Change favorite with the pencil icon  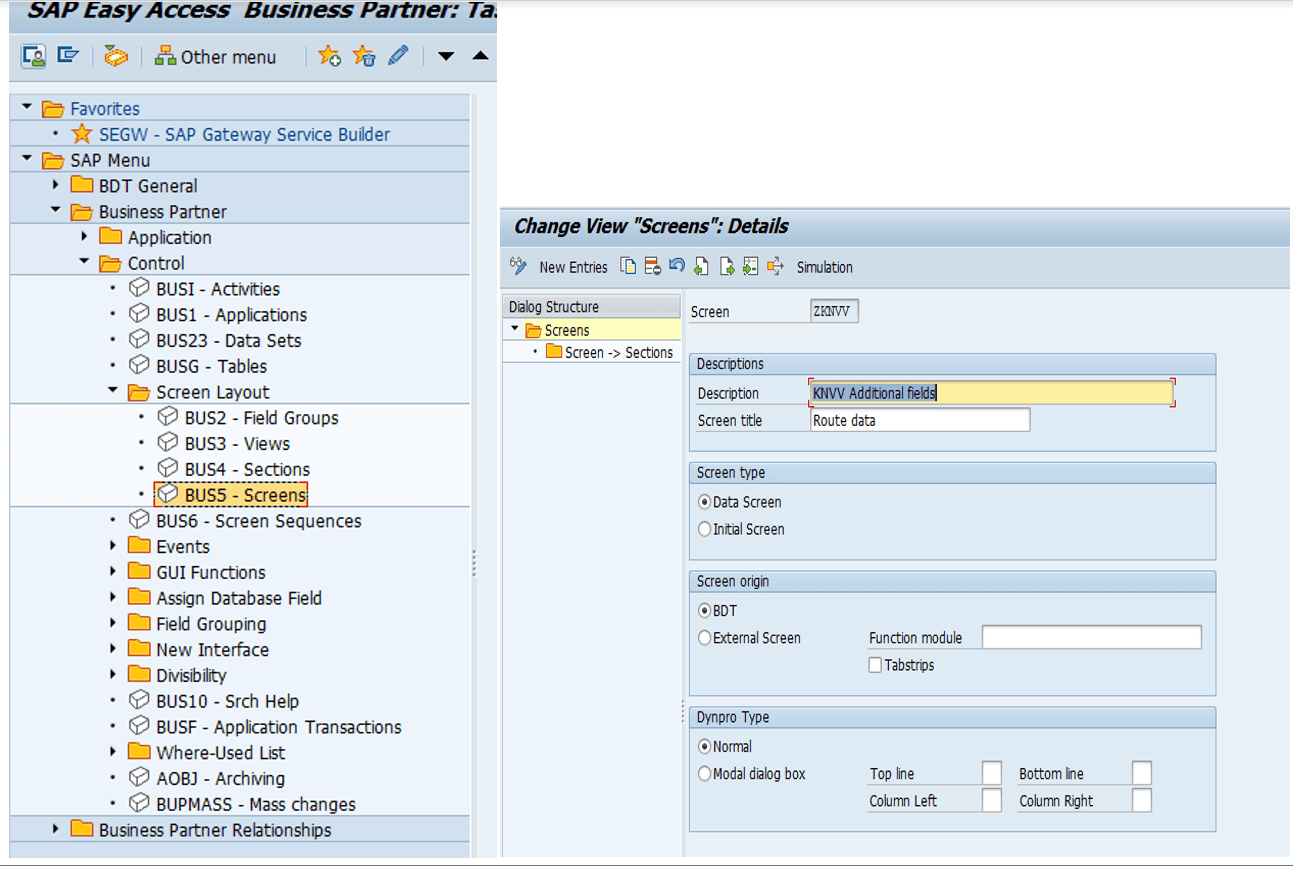click(x=398, y=55)
